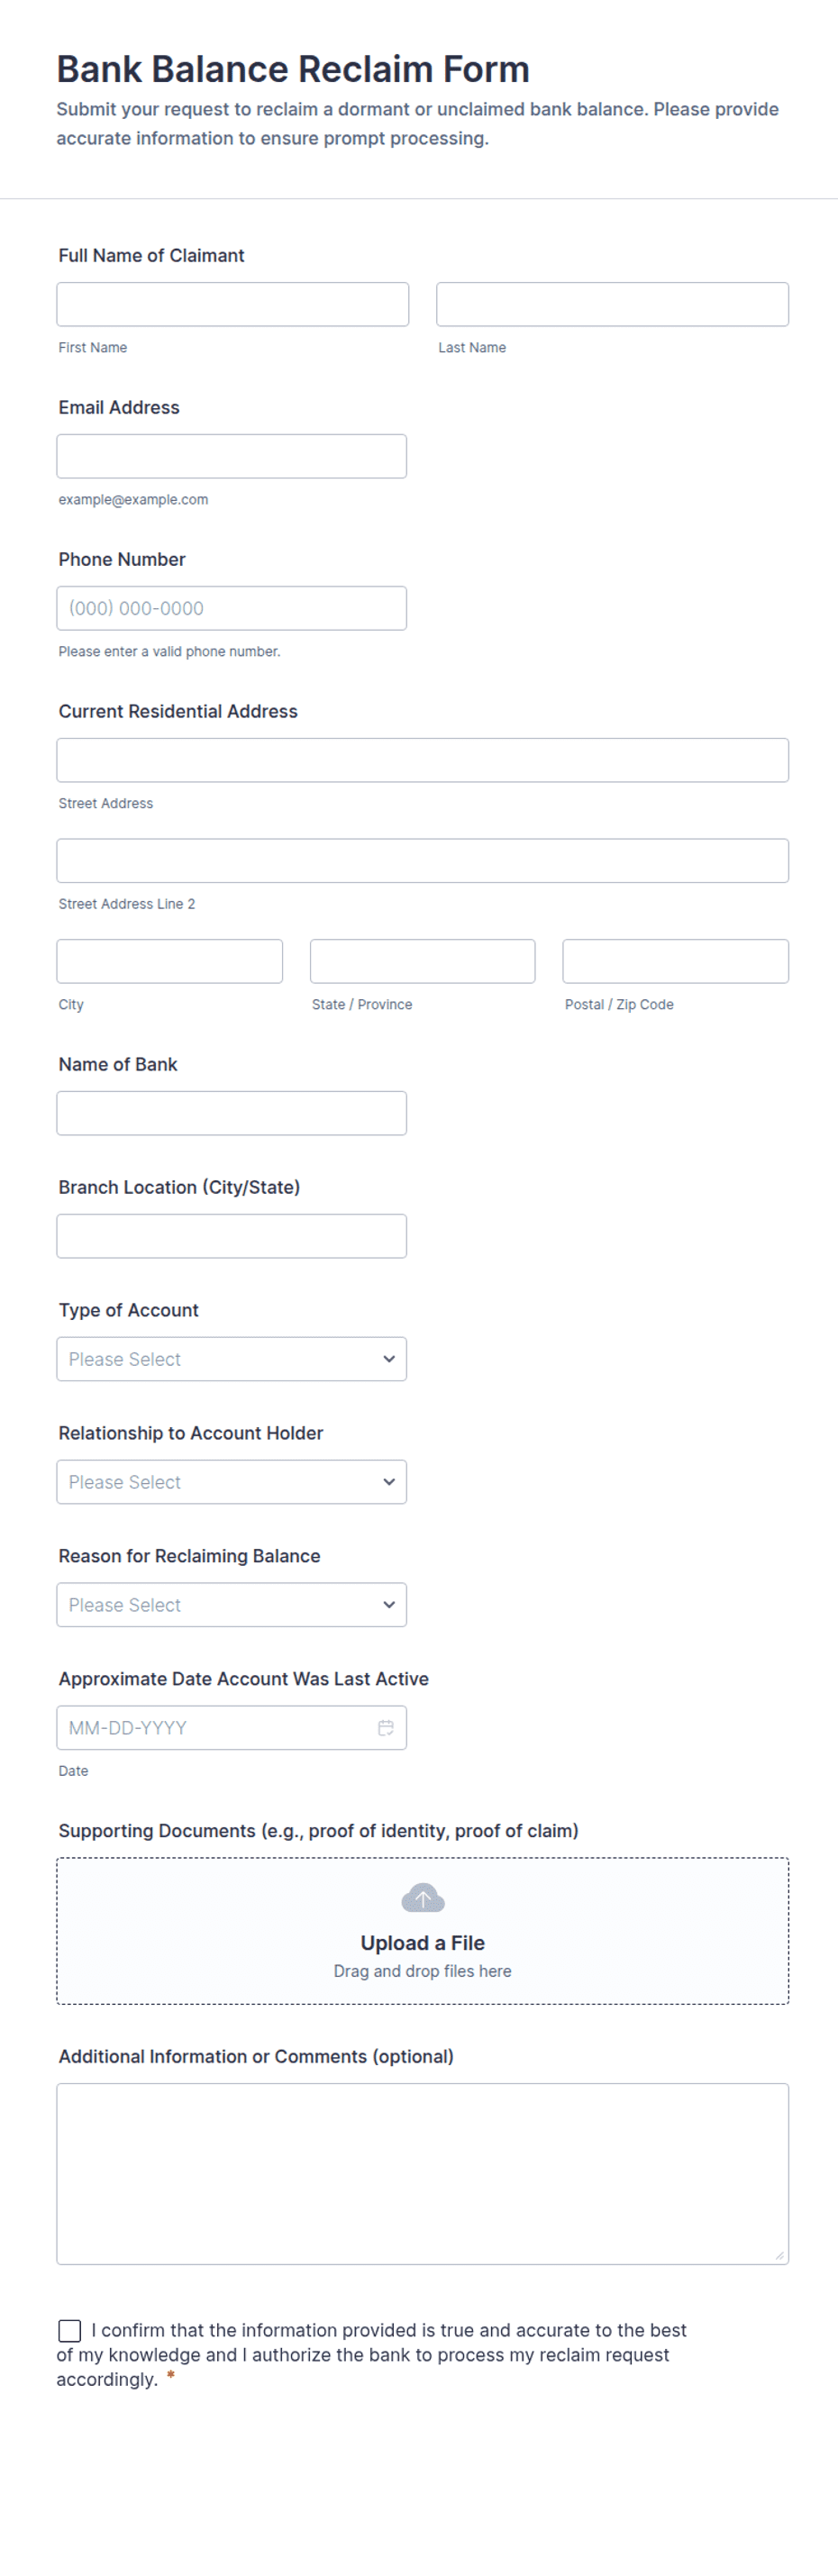This screenshot has width=838, height=2576.
Task: Check the confirmation authorization checkbox
Action: pos(70,2331)
